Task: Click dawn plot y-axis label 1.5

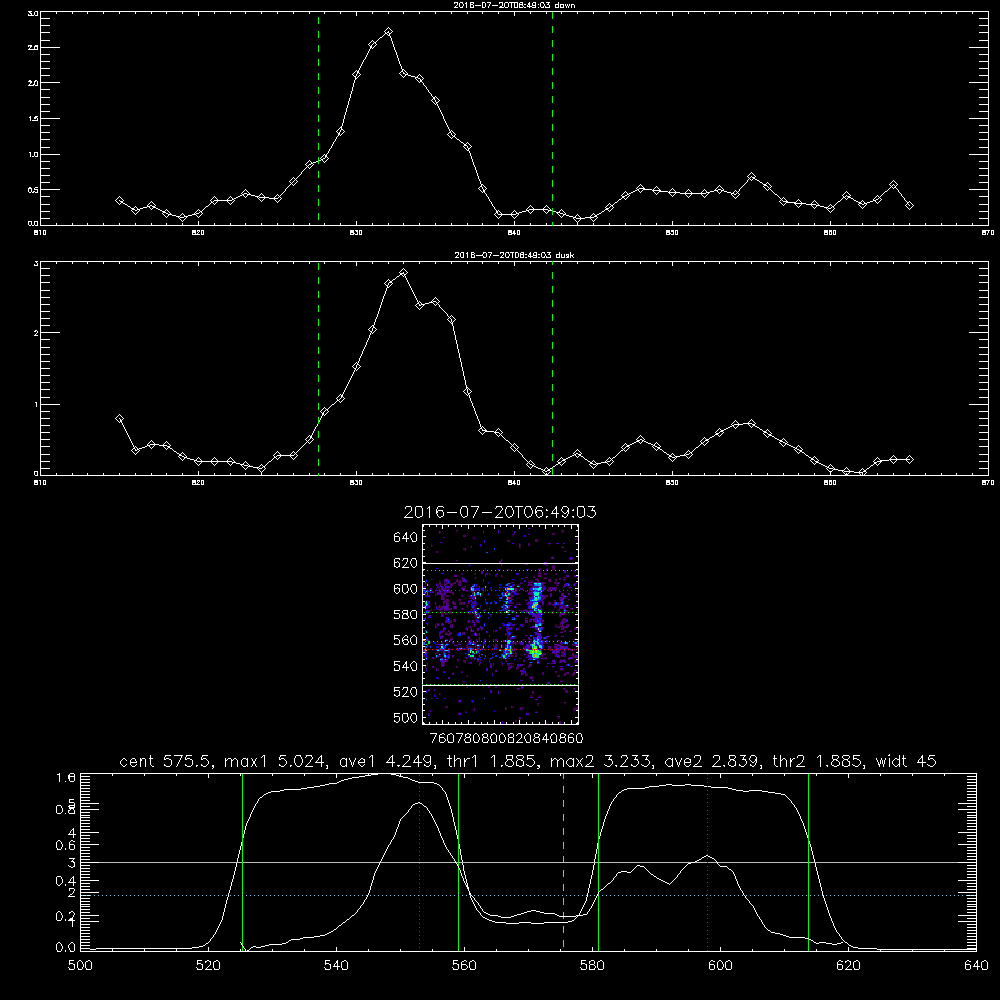Action: point(34,119)
